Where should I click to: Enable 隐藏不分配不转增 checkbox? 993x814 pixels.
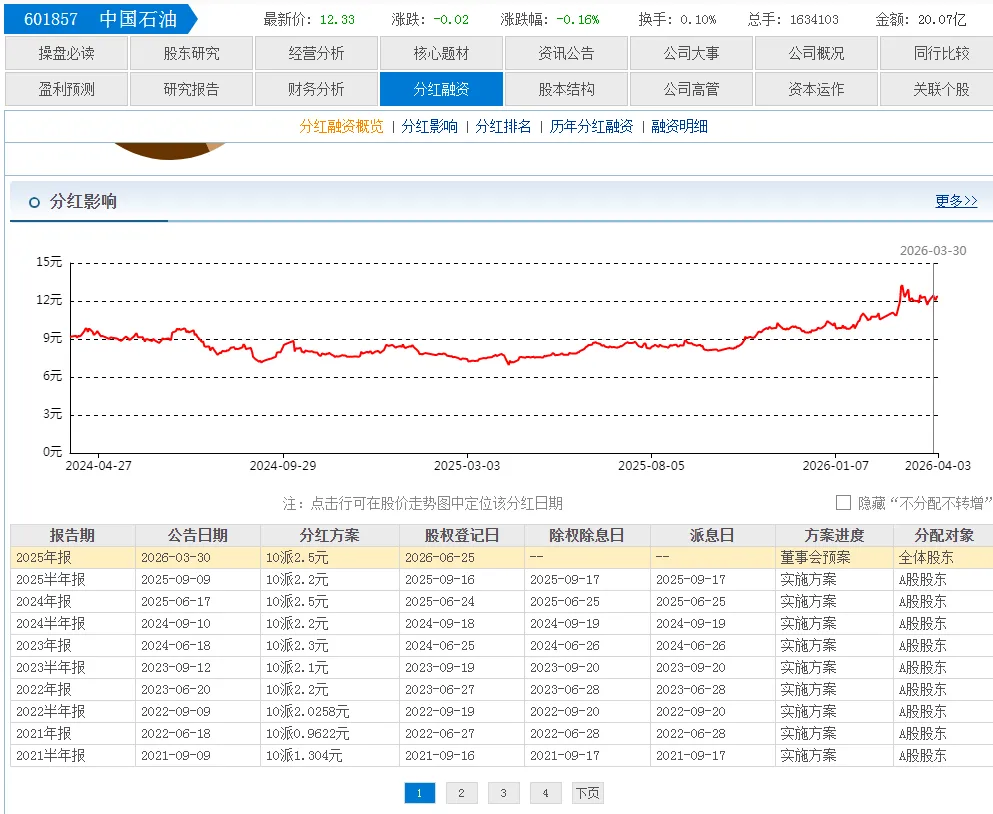click(x=843, y=502)
